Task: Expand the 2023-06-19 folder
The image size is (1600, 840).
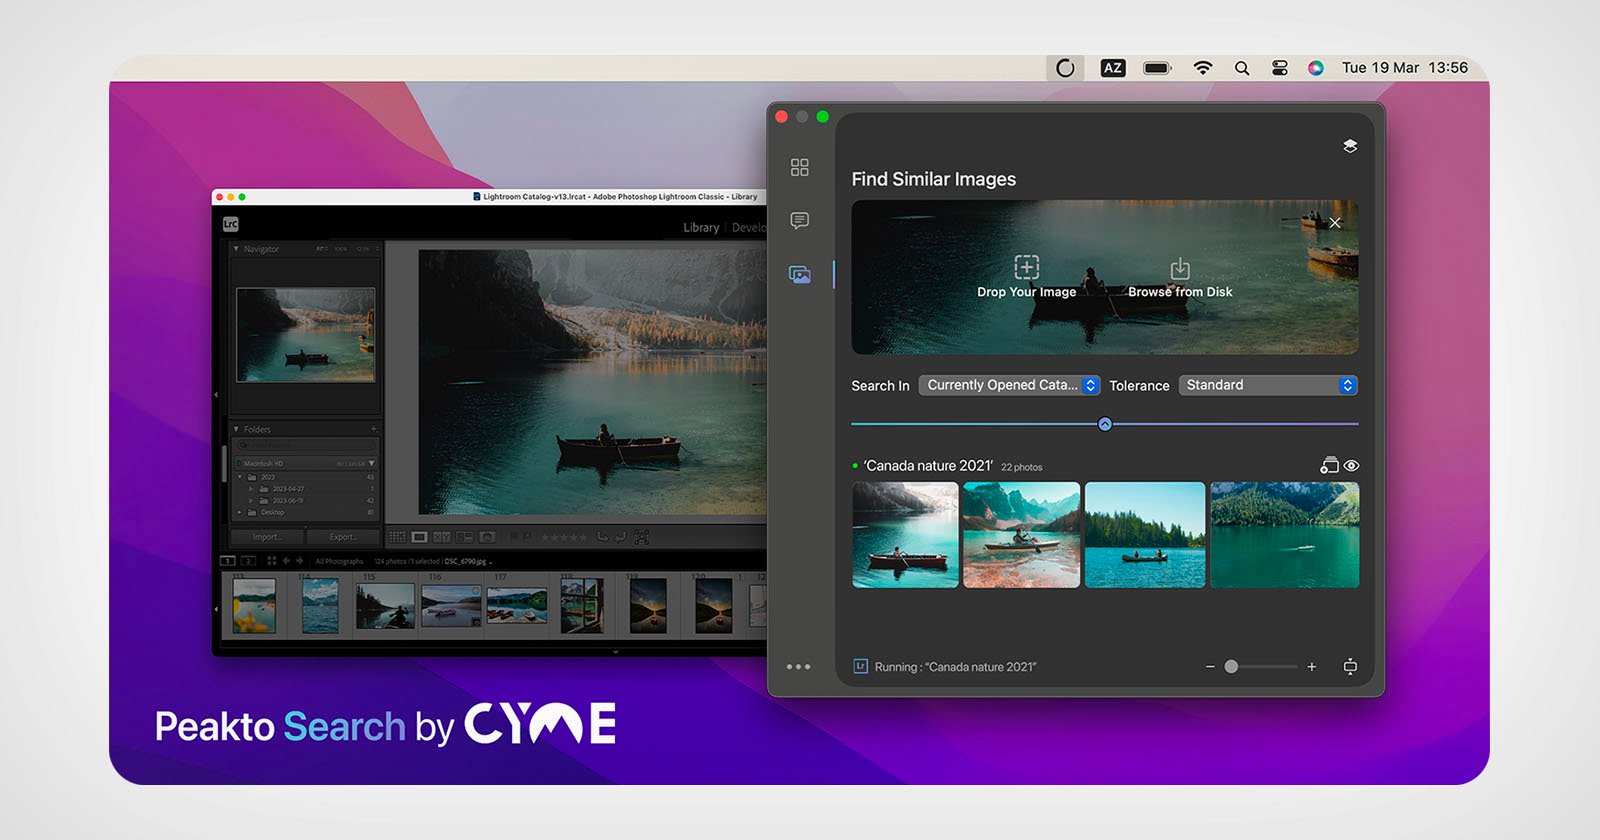Action: (x=251, y=500)
